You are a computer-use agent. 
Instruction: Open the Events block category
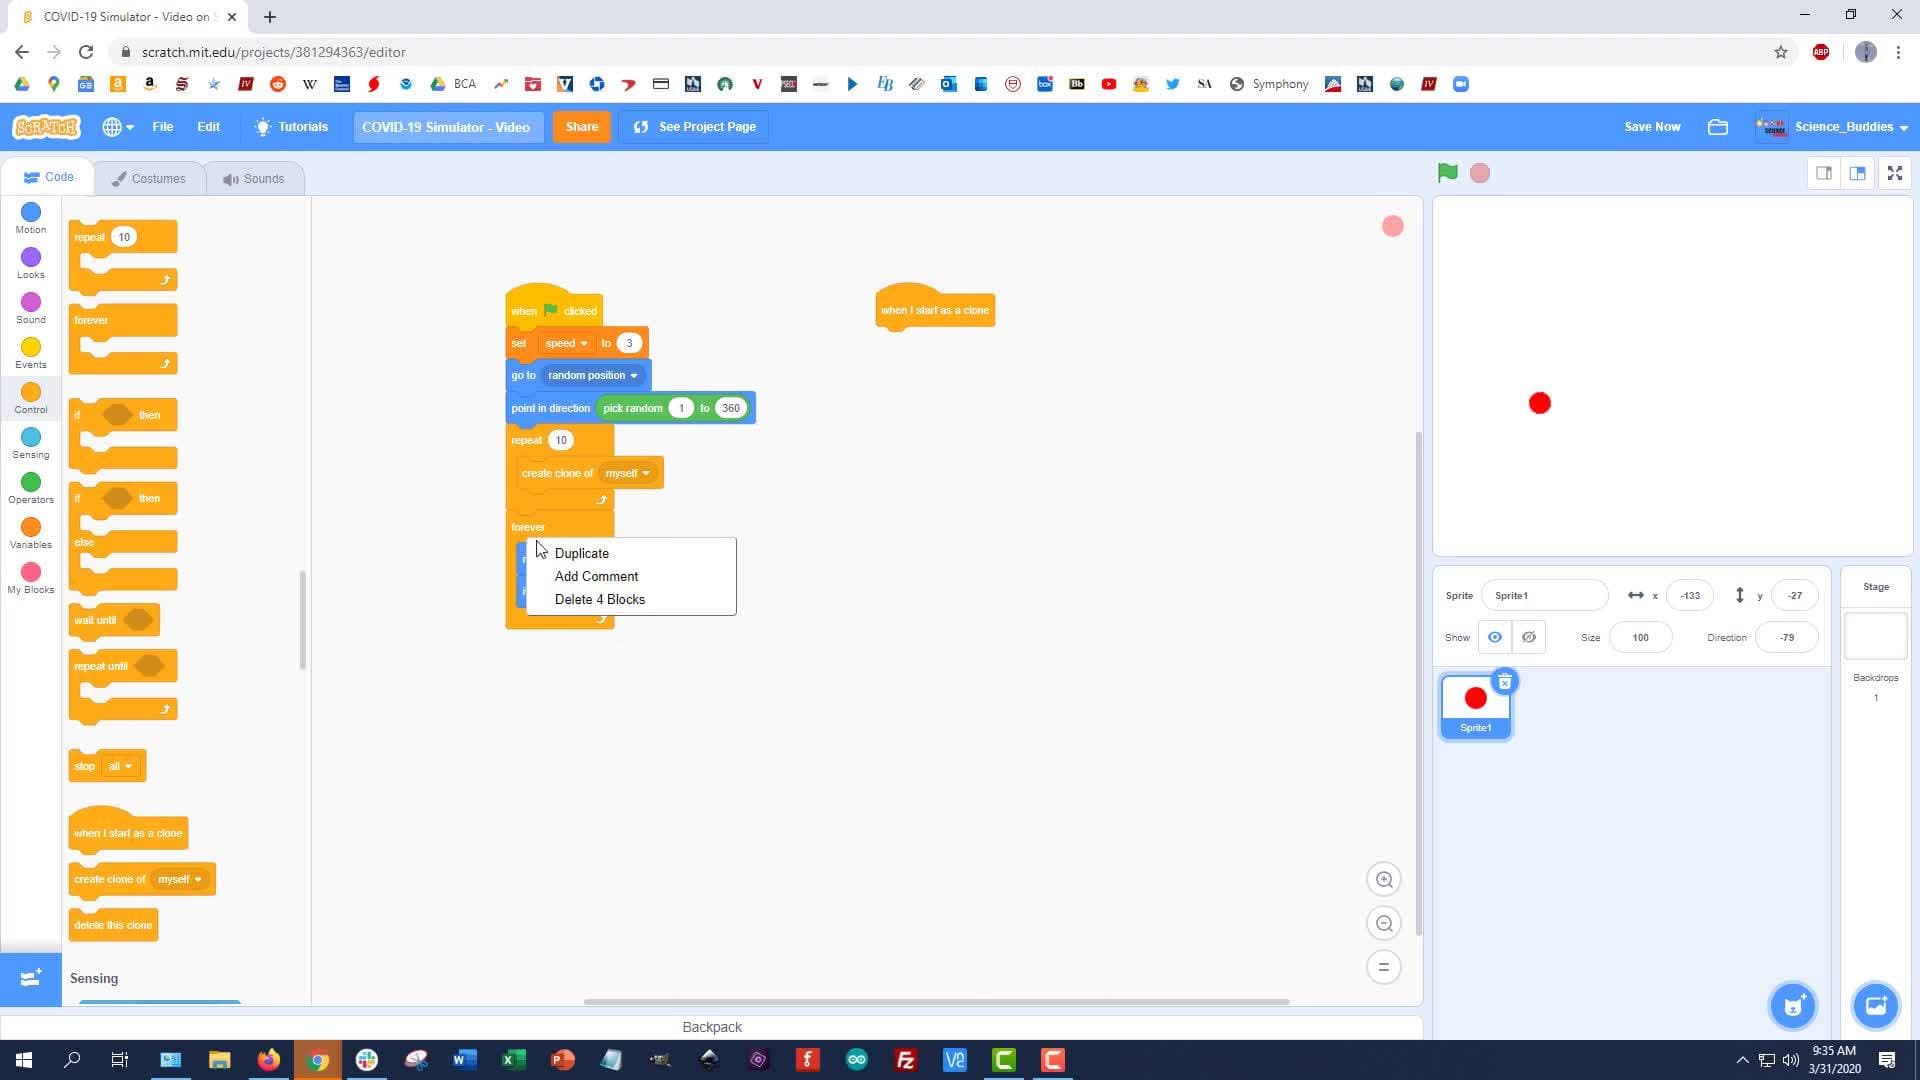point(30,353)
